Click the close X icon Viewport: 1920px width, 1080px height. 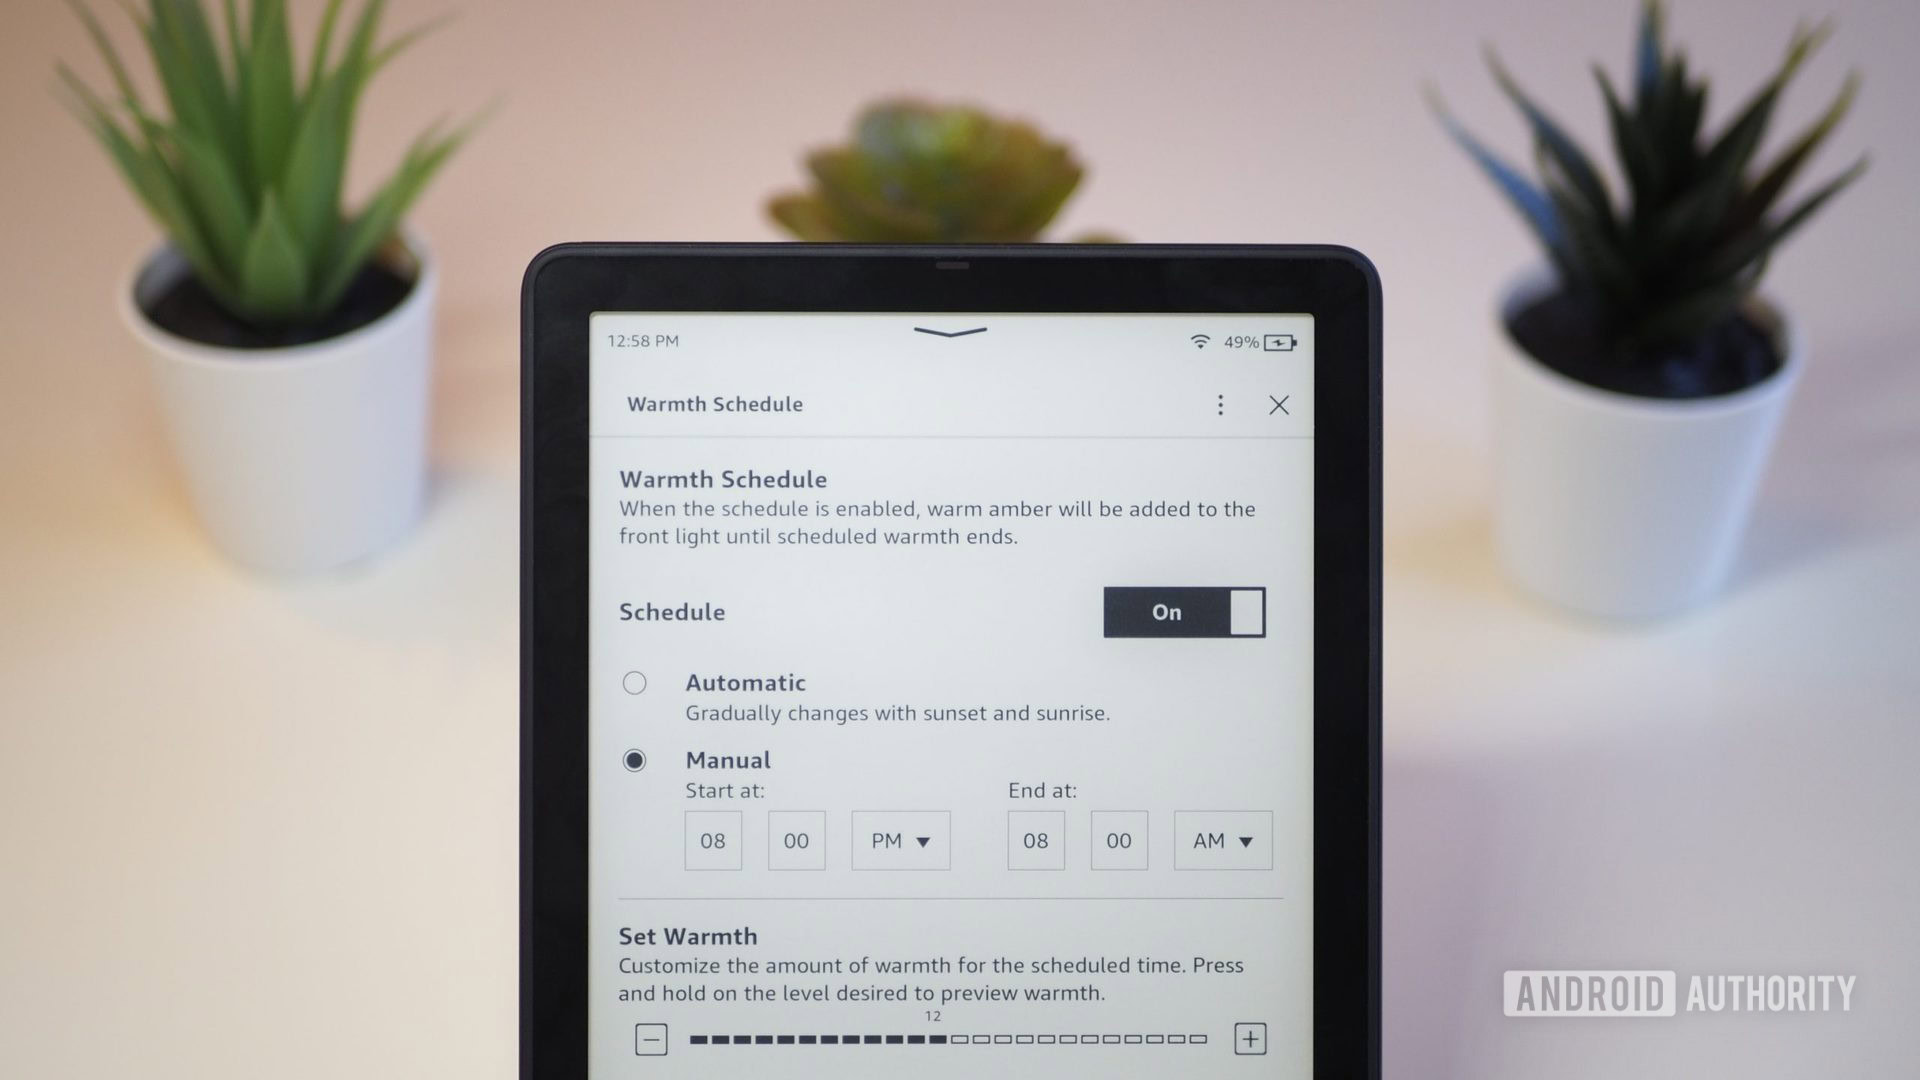click(x=1276, y=405)
